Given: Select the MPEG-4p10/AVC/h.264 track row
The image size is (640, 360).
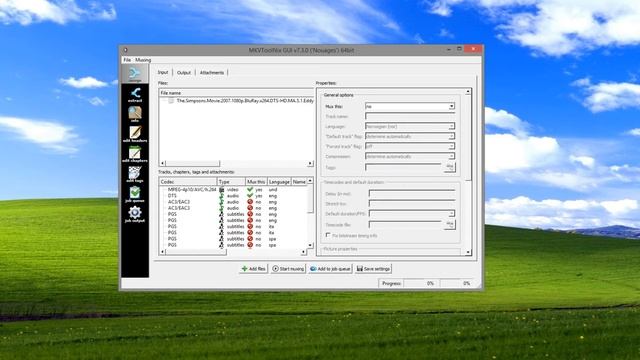Looking at the screenshot, I should [233, 190].
